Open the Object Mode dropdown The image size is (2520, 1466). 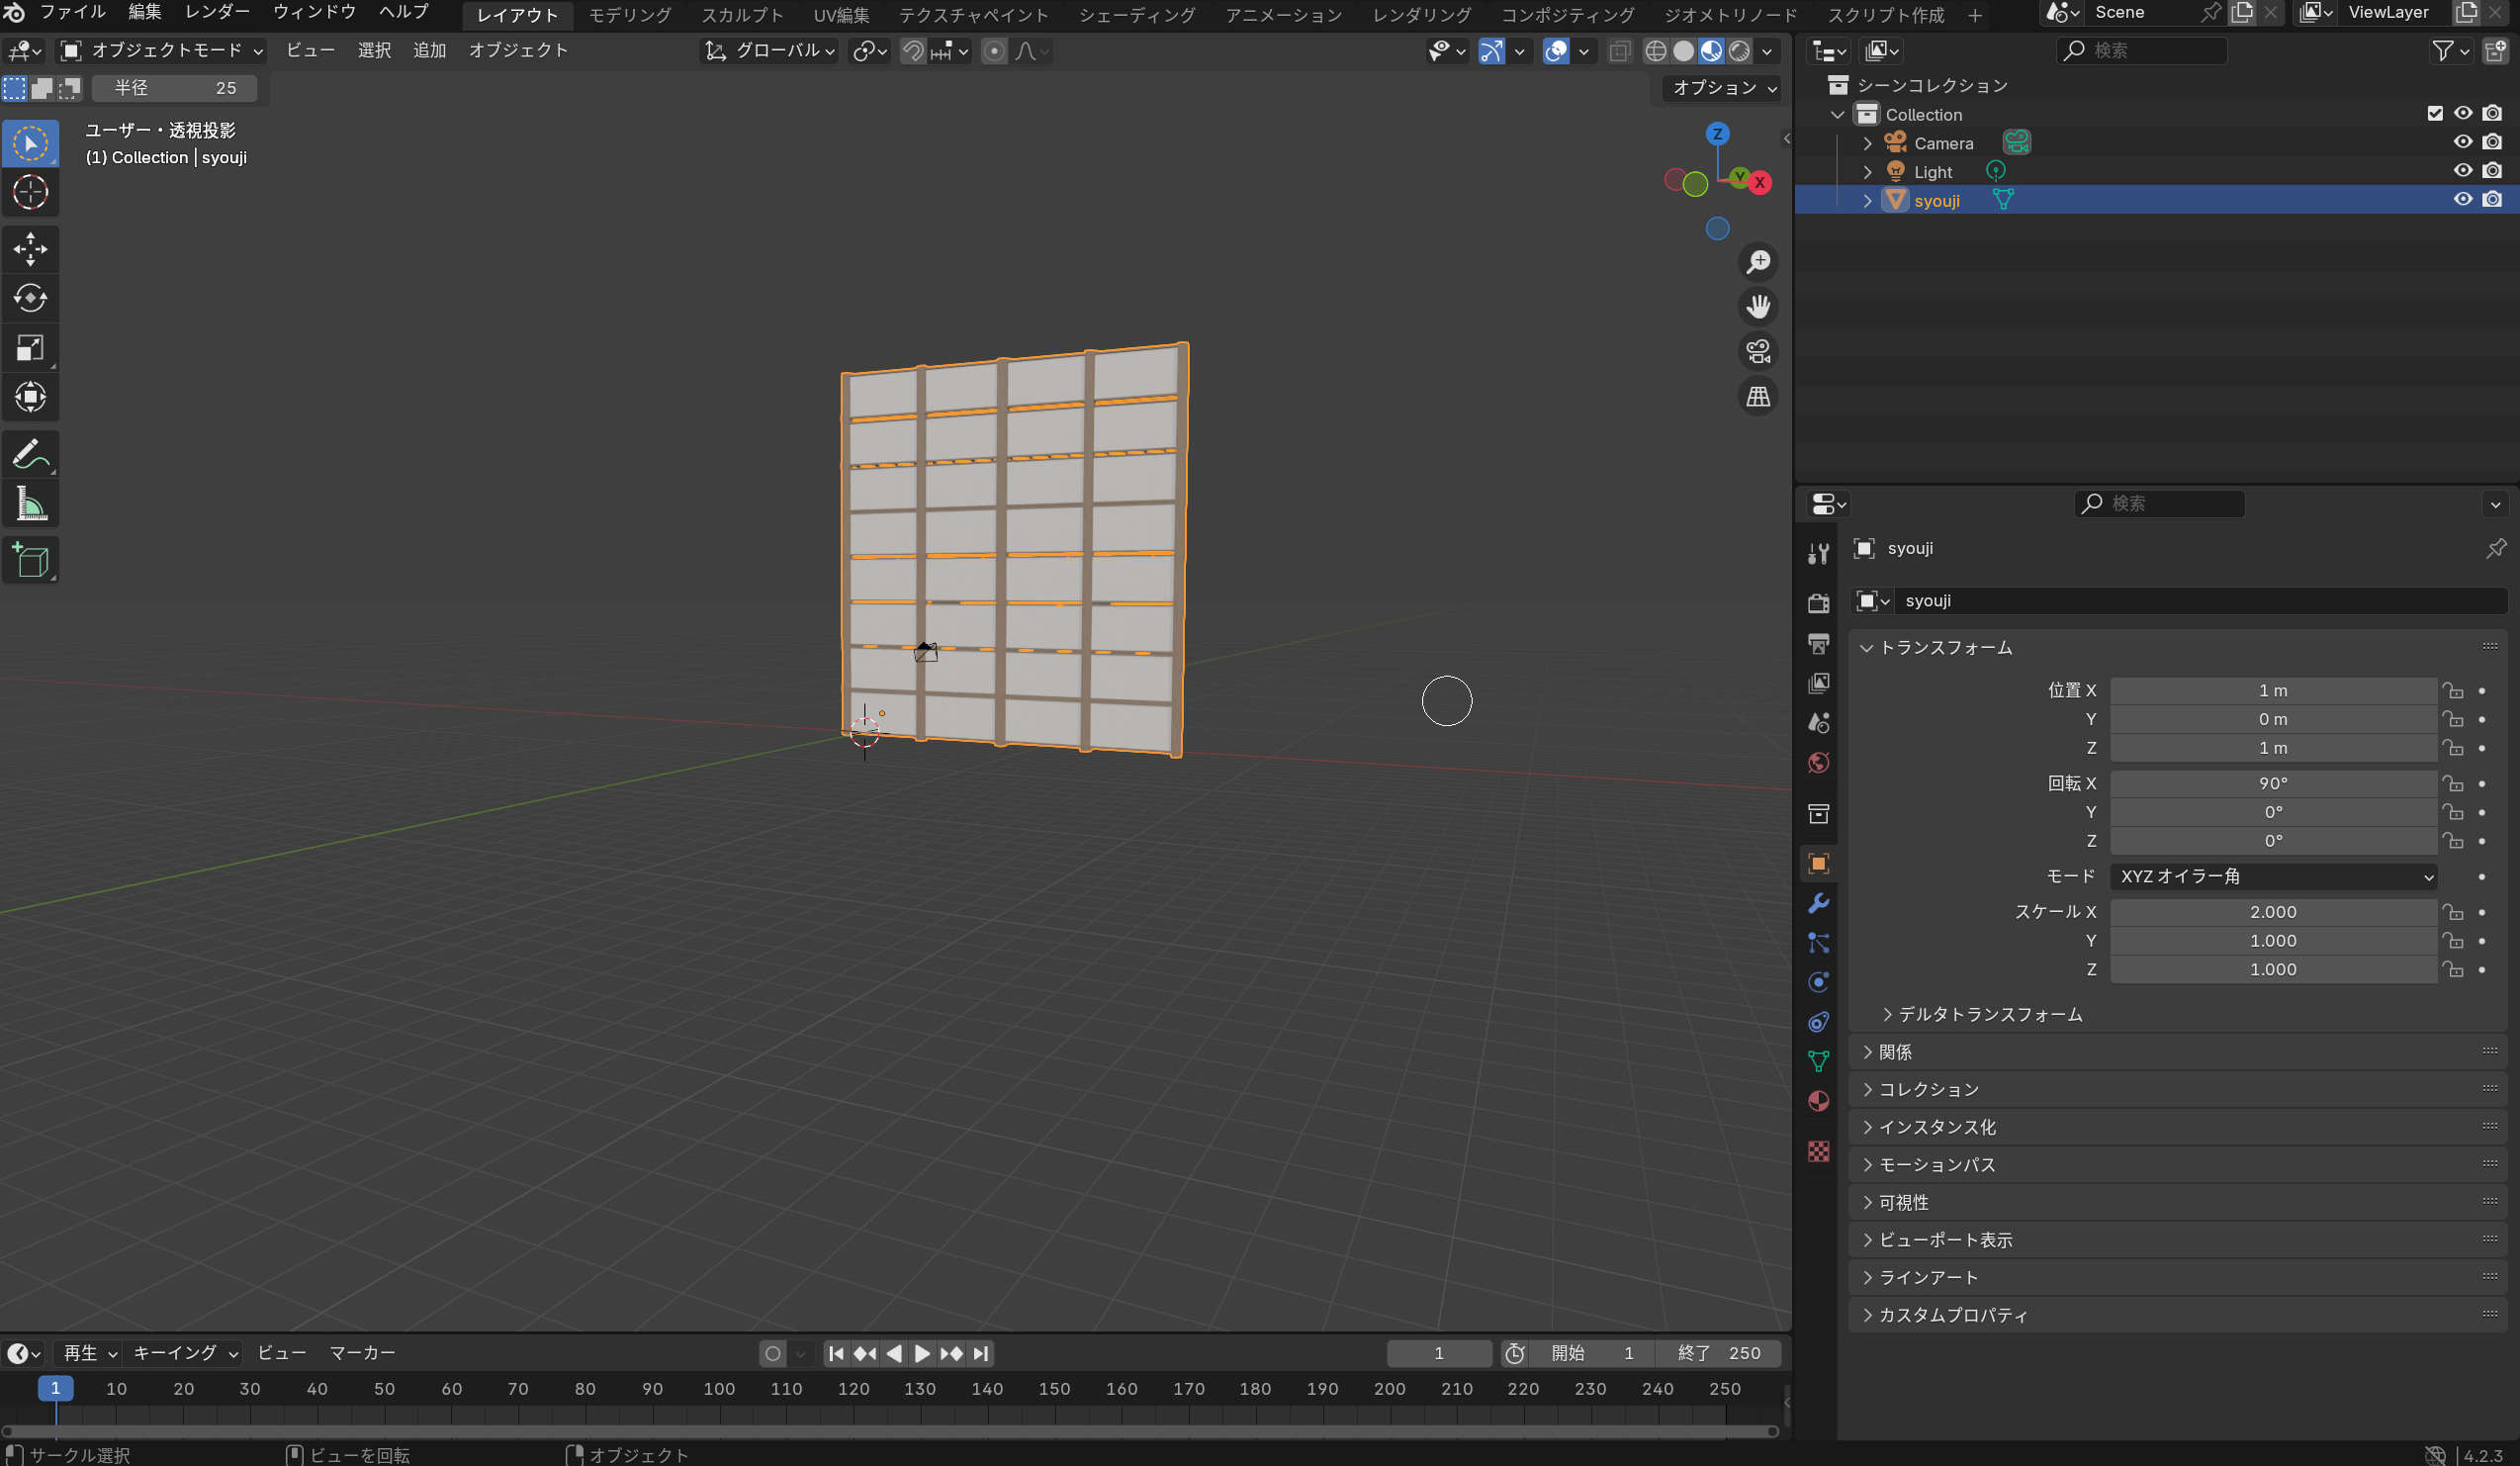162,50
